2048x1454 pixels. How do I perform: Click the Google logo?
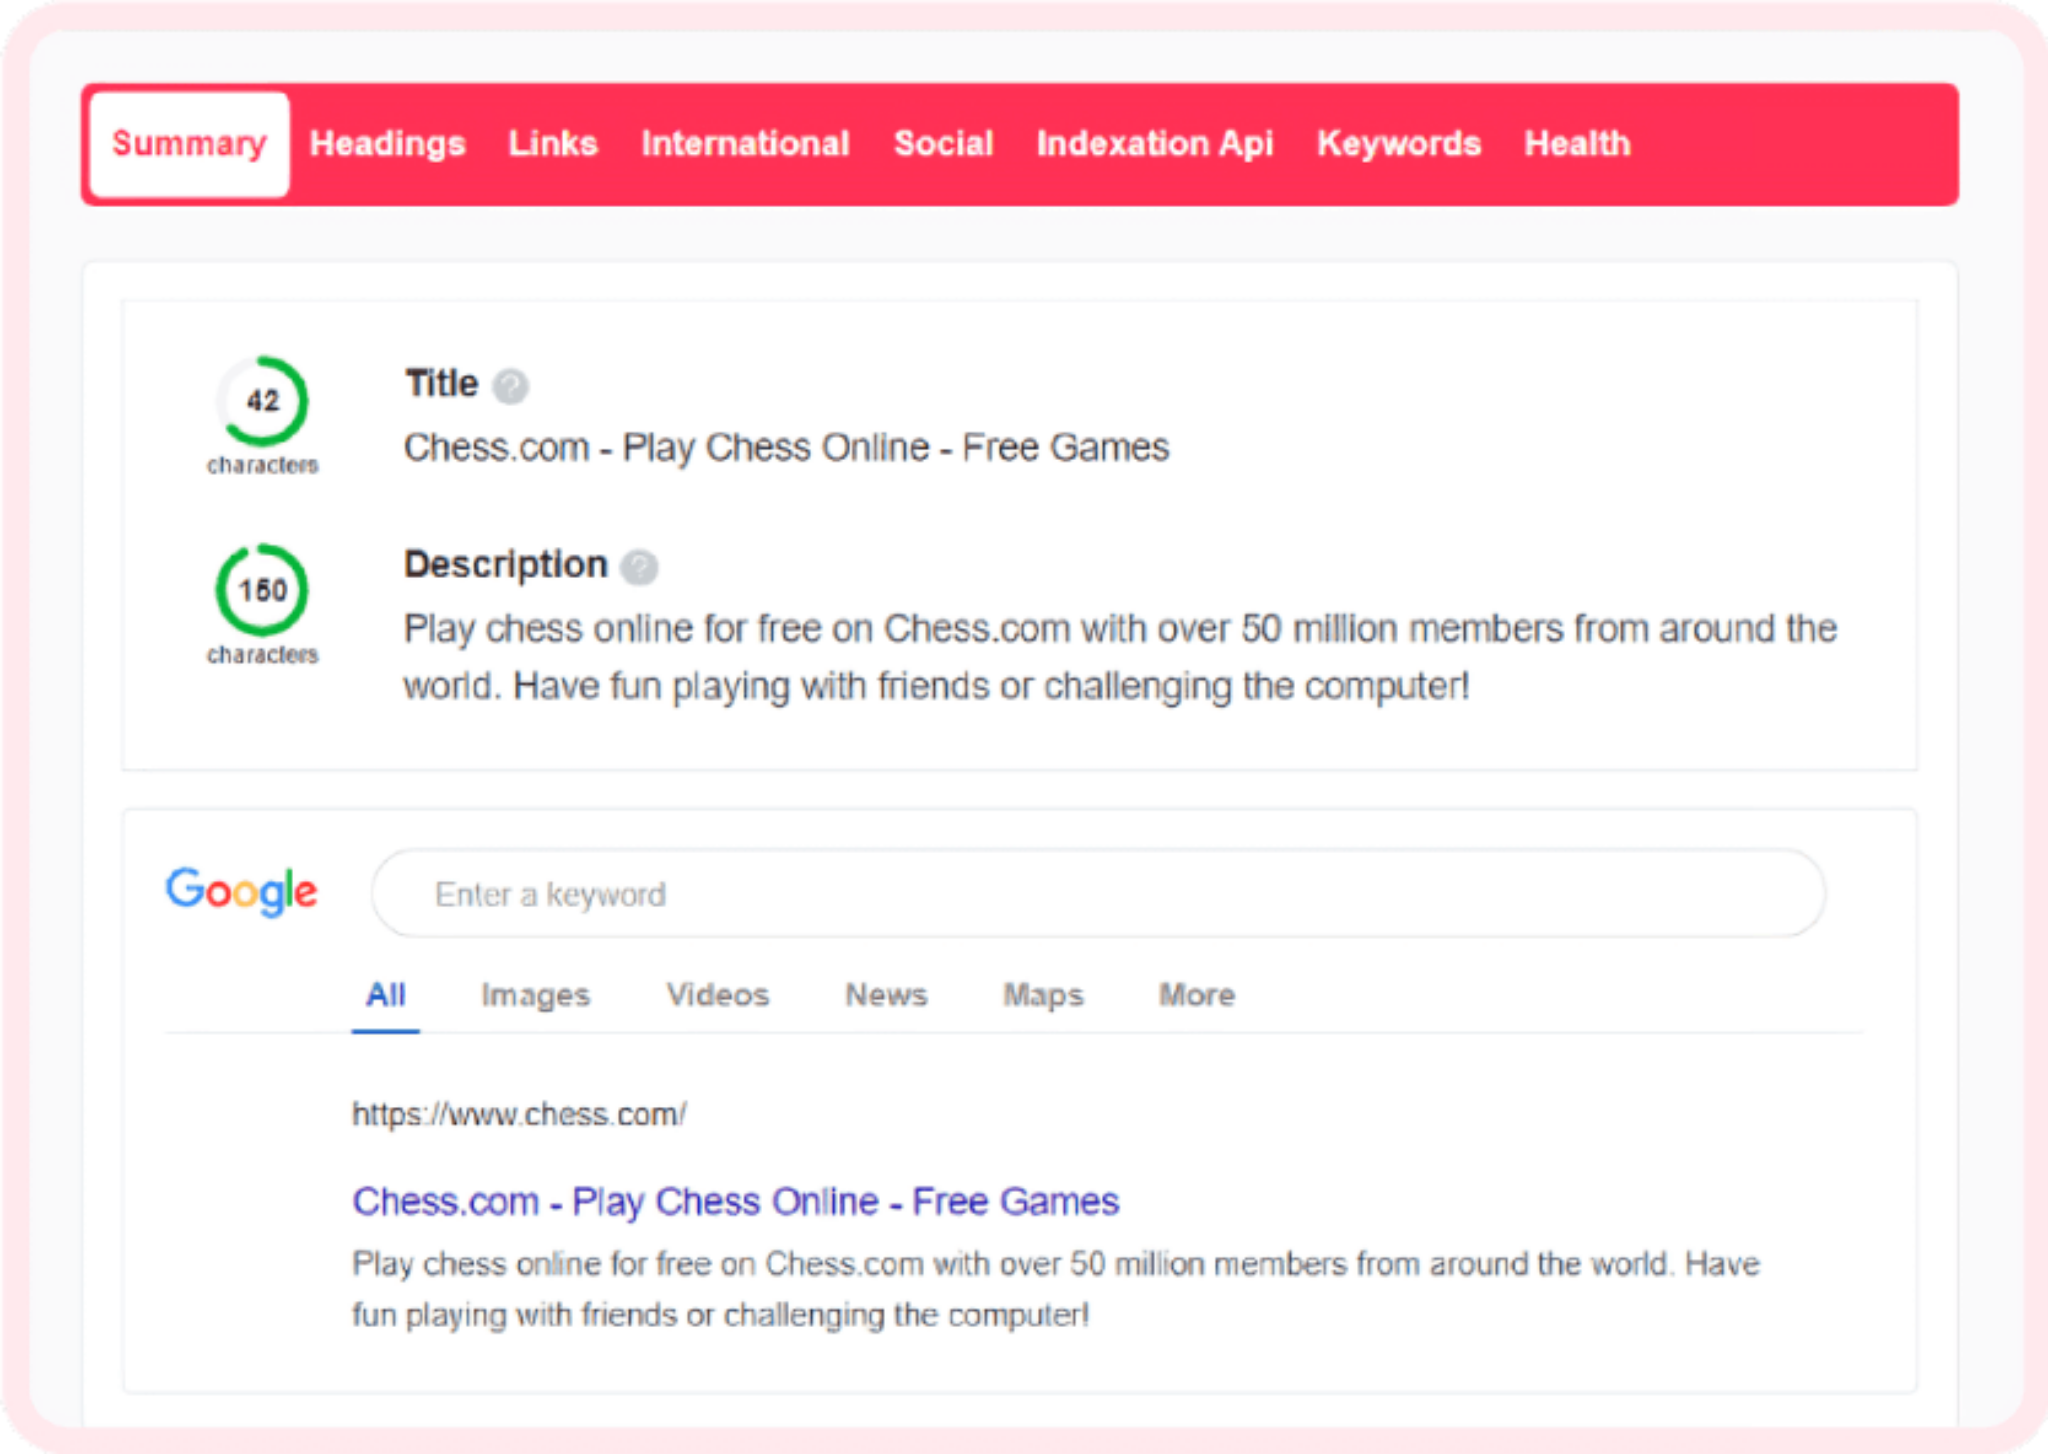click(241, 890)
